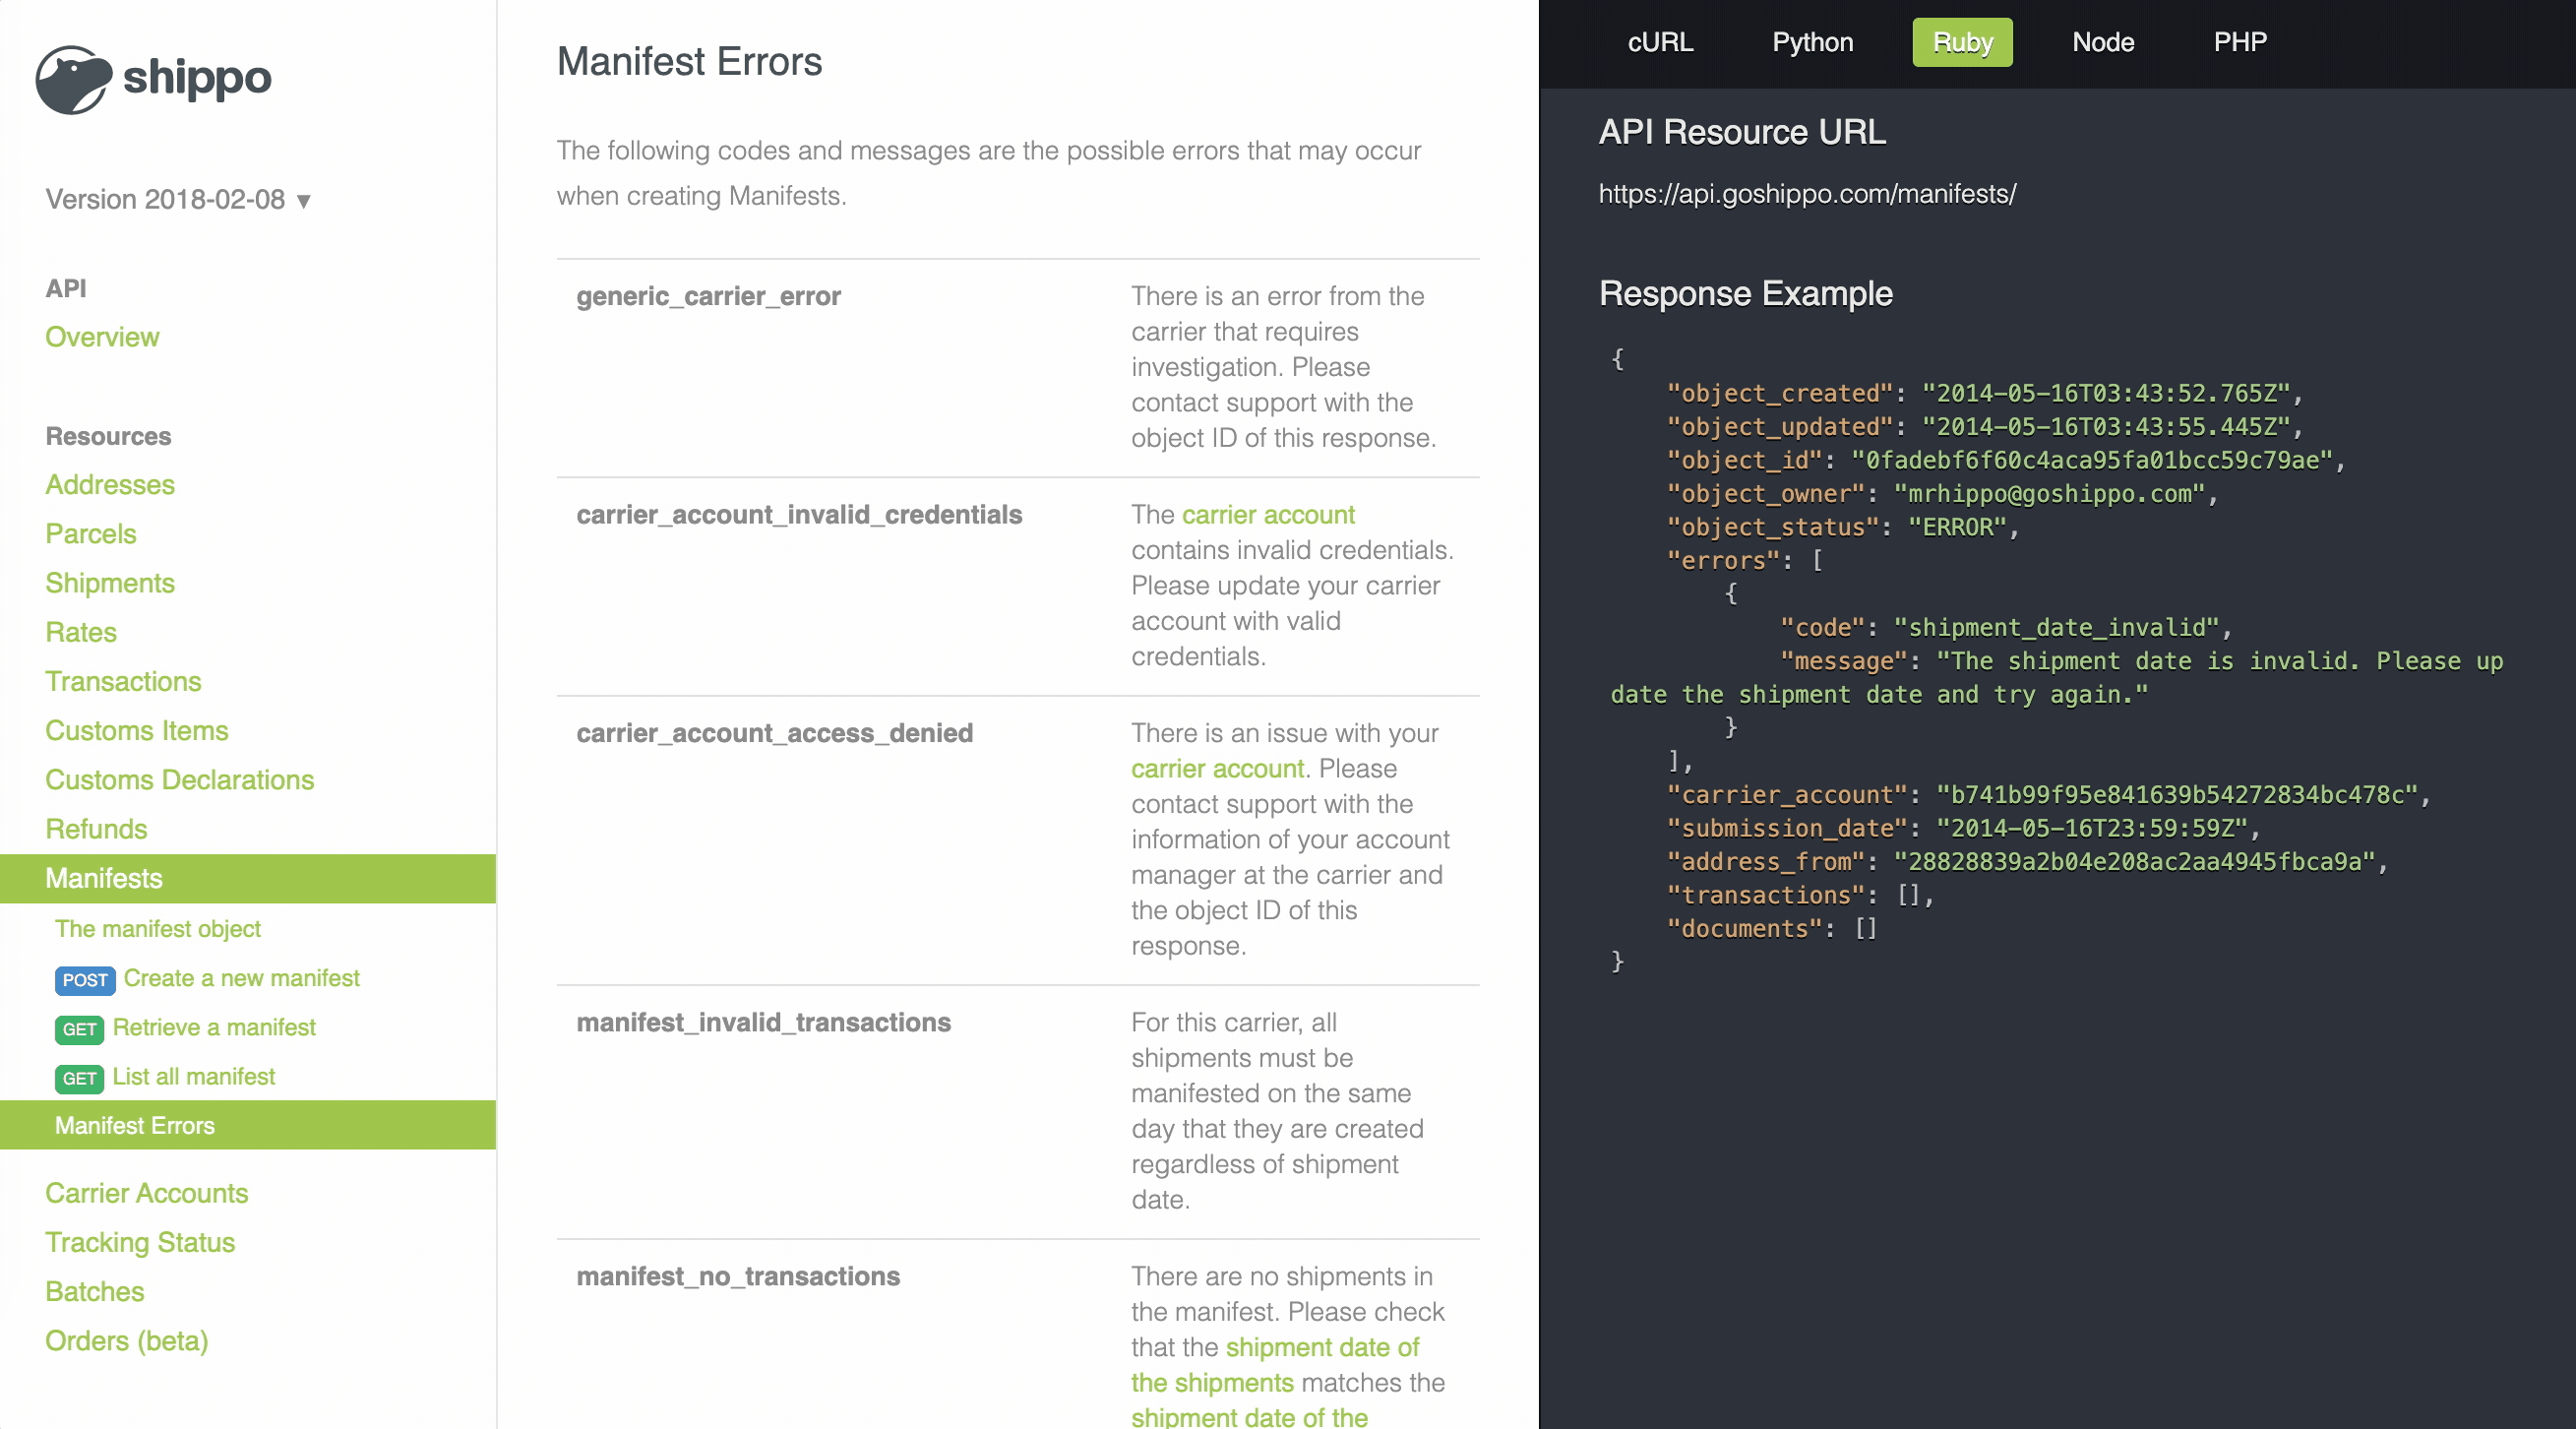Click the object_id value in the response

2090,460
